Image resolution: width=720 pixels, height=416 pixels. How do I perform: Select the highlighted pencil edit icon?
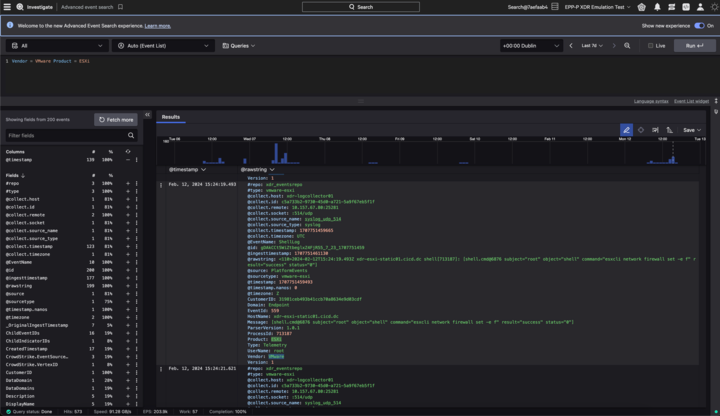coord(626,130)
